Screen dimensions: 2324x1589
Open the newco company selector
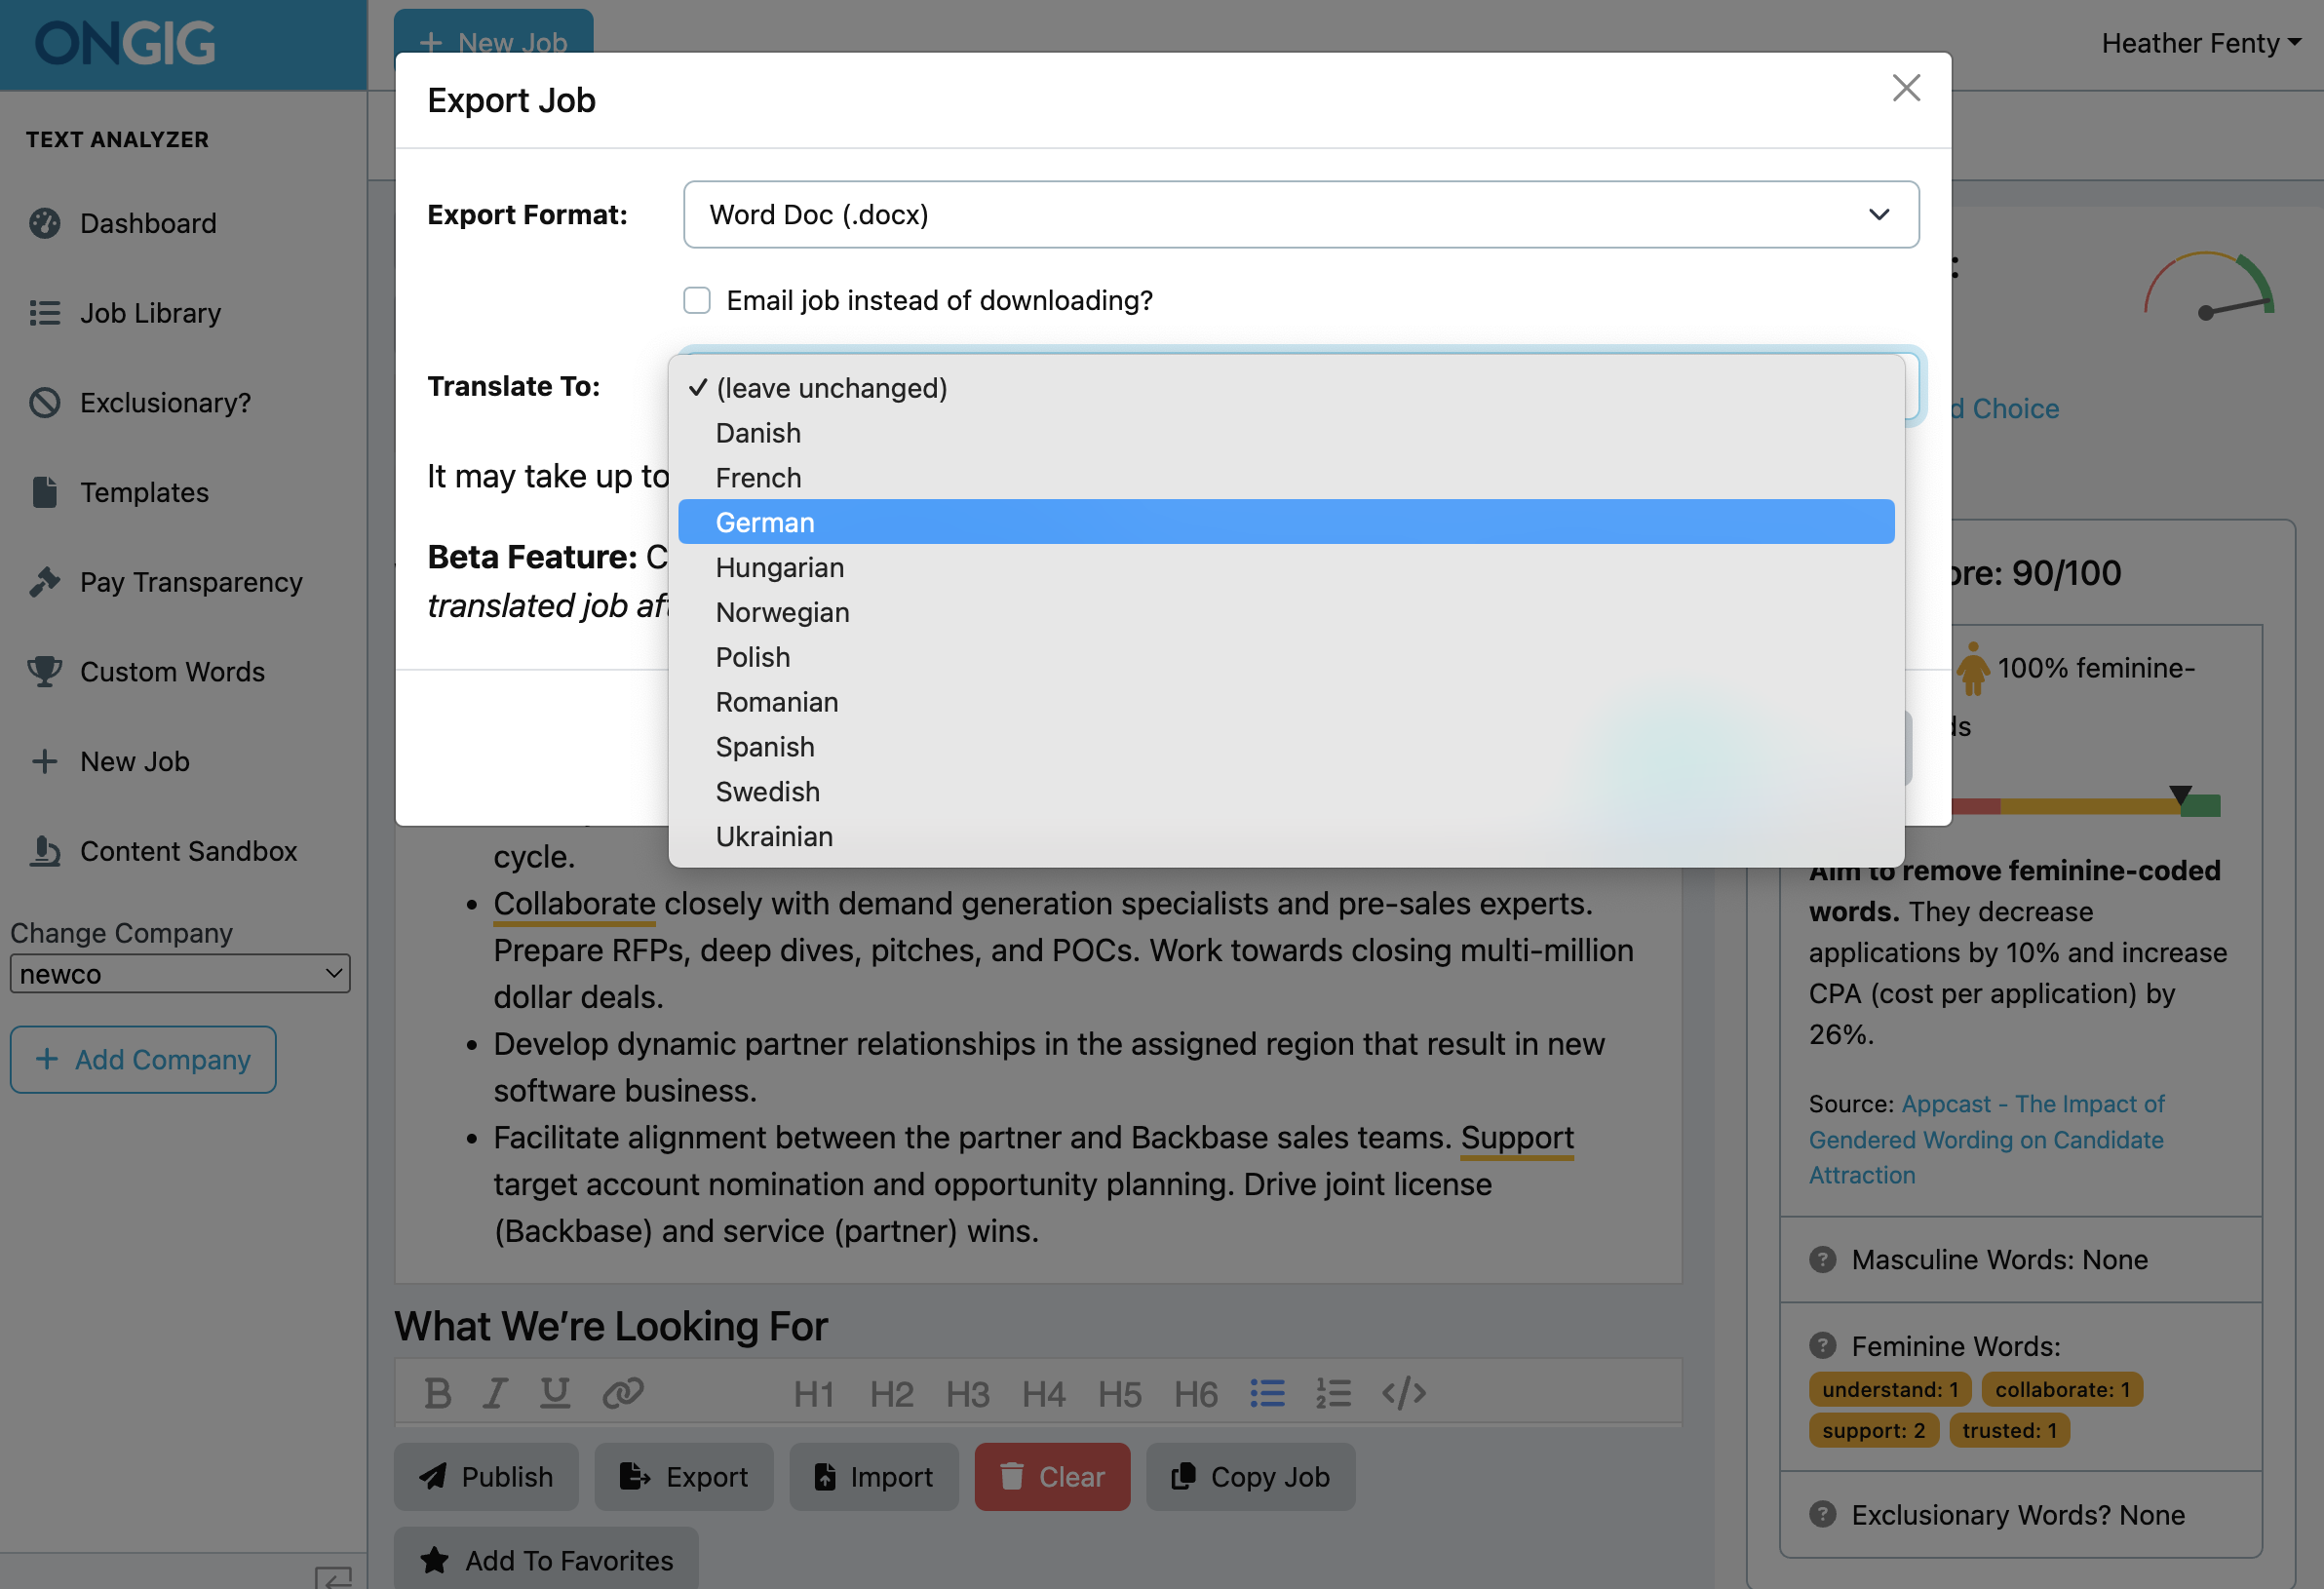(x=180, y=973)
